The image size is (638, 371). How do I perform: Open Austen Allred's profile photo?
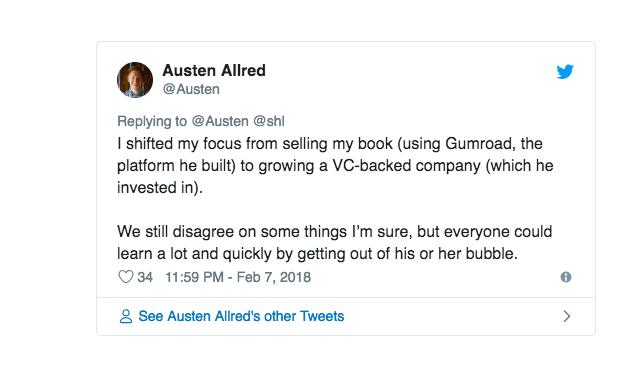point(135,80)
